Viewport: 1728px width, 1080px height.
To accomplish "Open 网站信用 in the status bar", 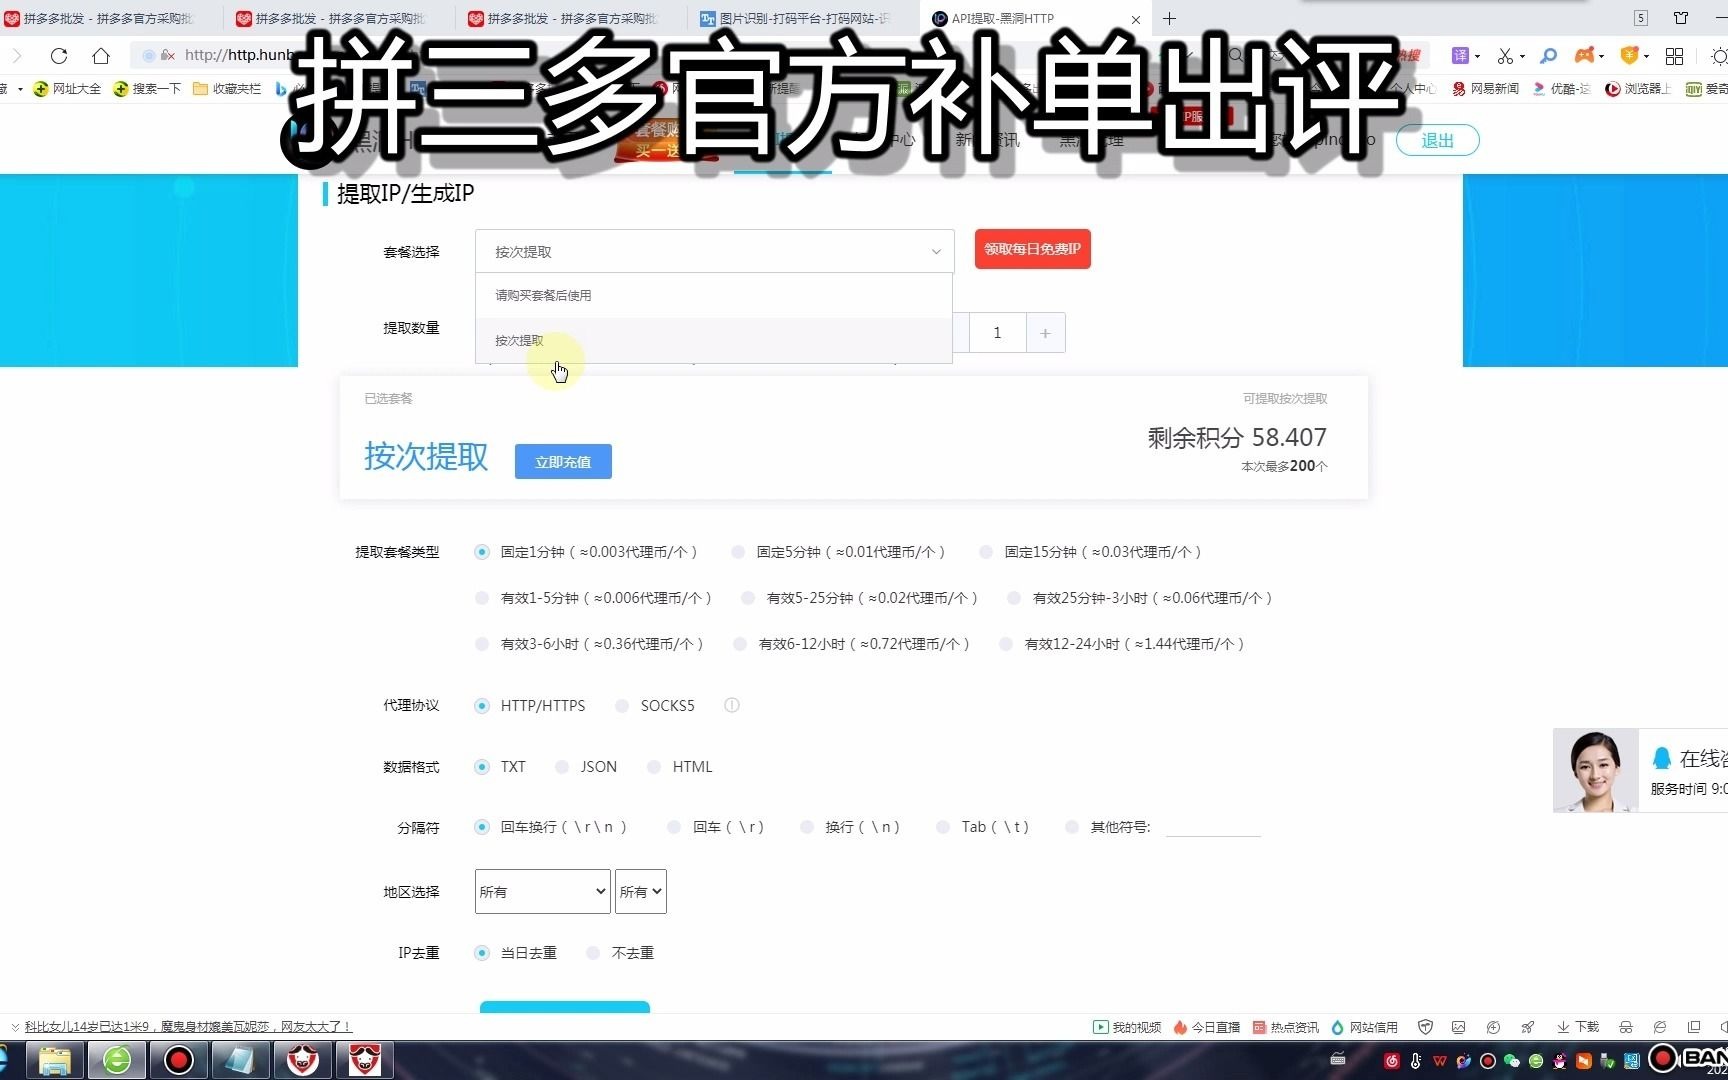I will point(1364,1027).
